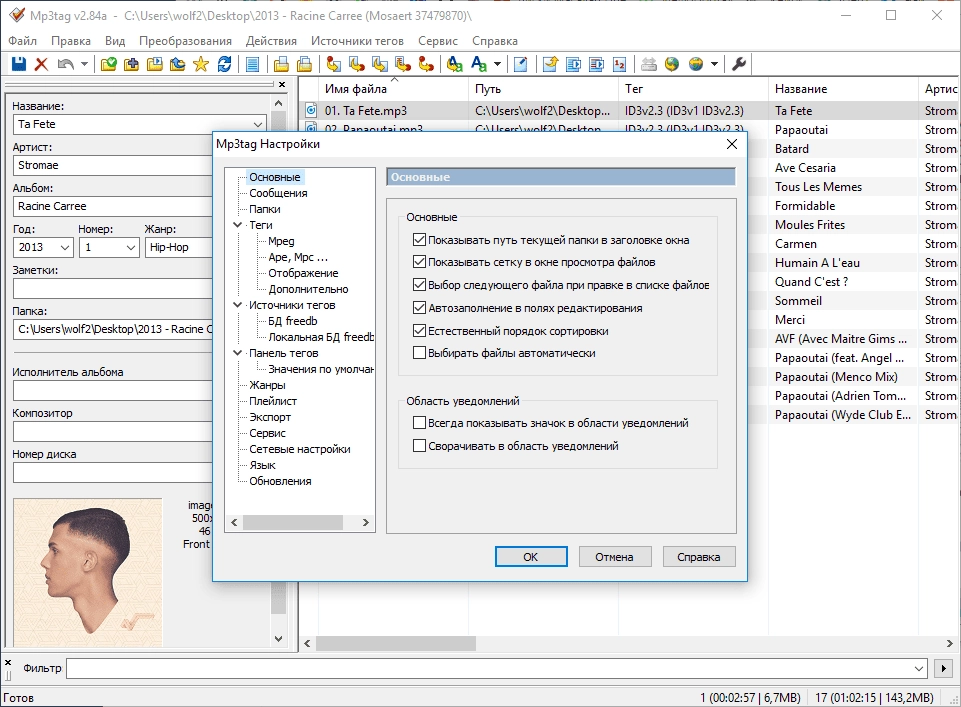
Task: Open the Название field dropdown arrow
Action: click(258, 124)
